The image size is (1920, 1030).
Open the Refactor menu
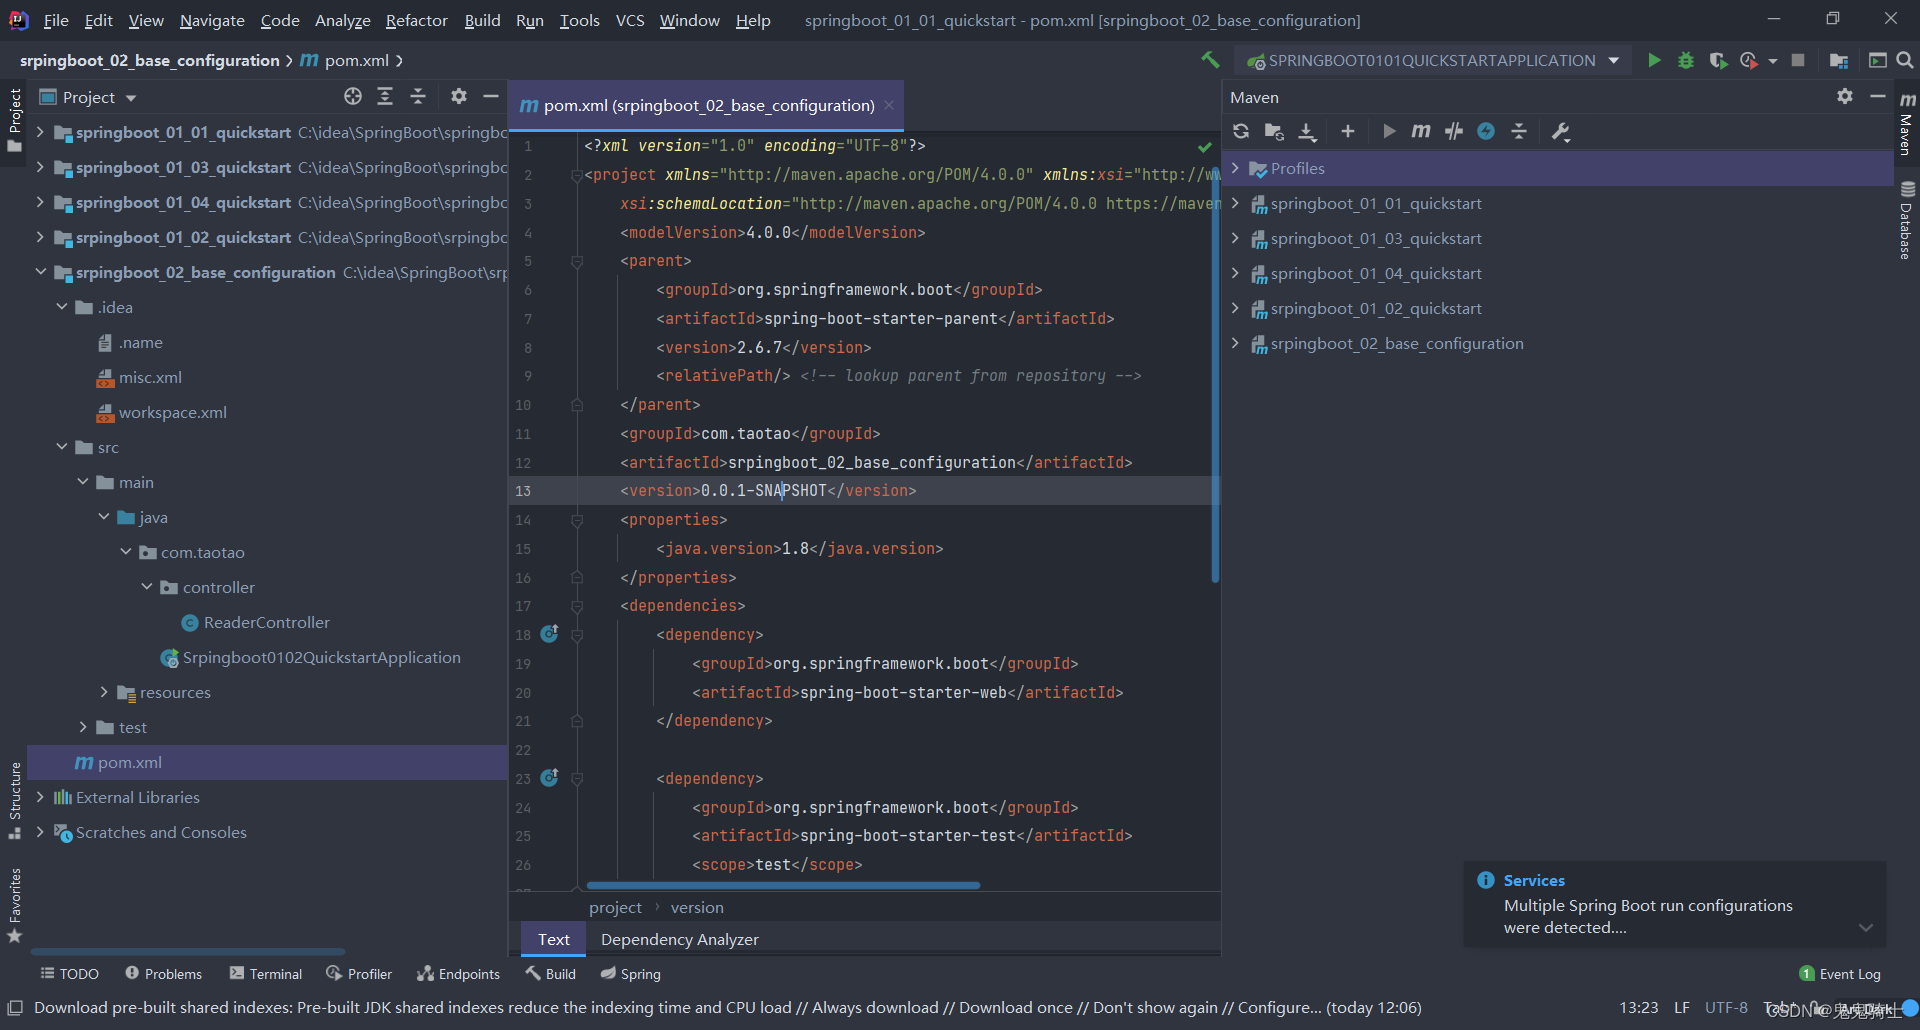416,20
